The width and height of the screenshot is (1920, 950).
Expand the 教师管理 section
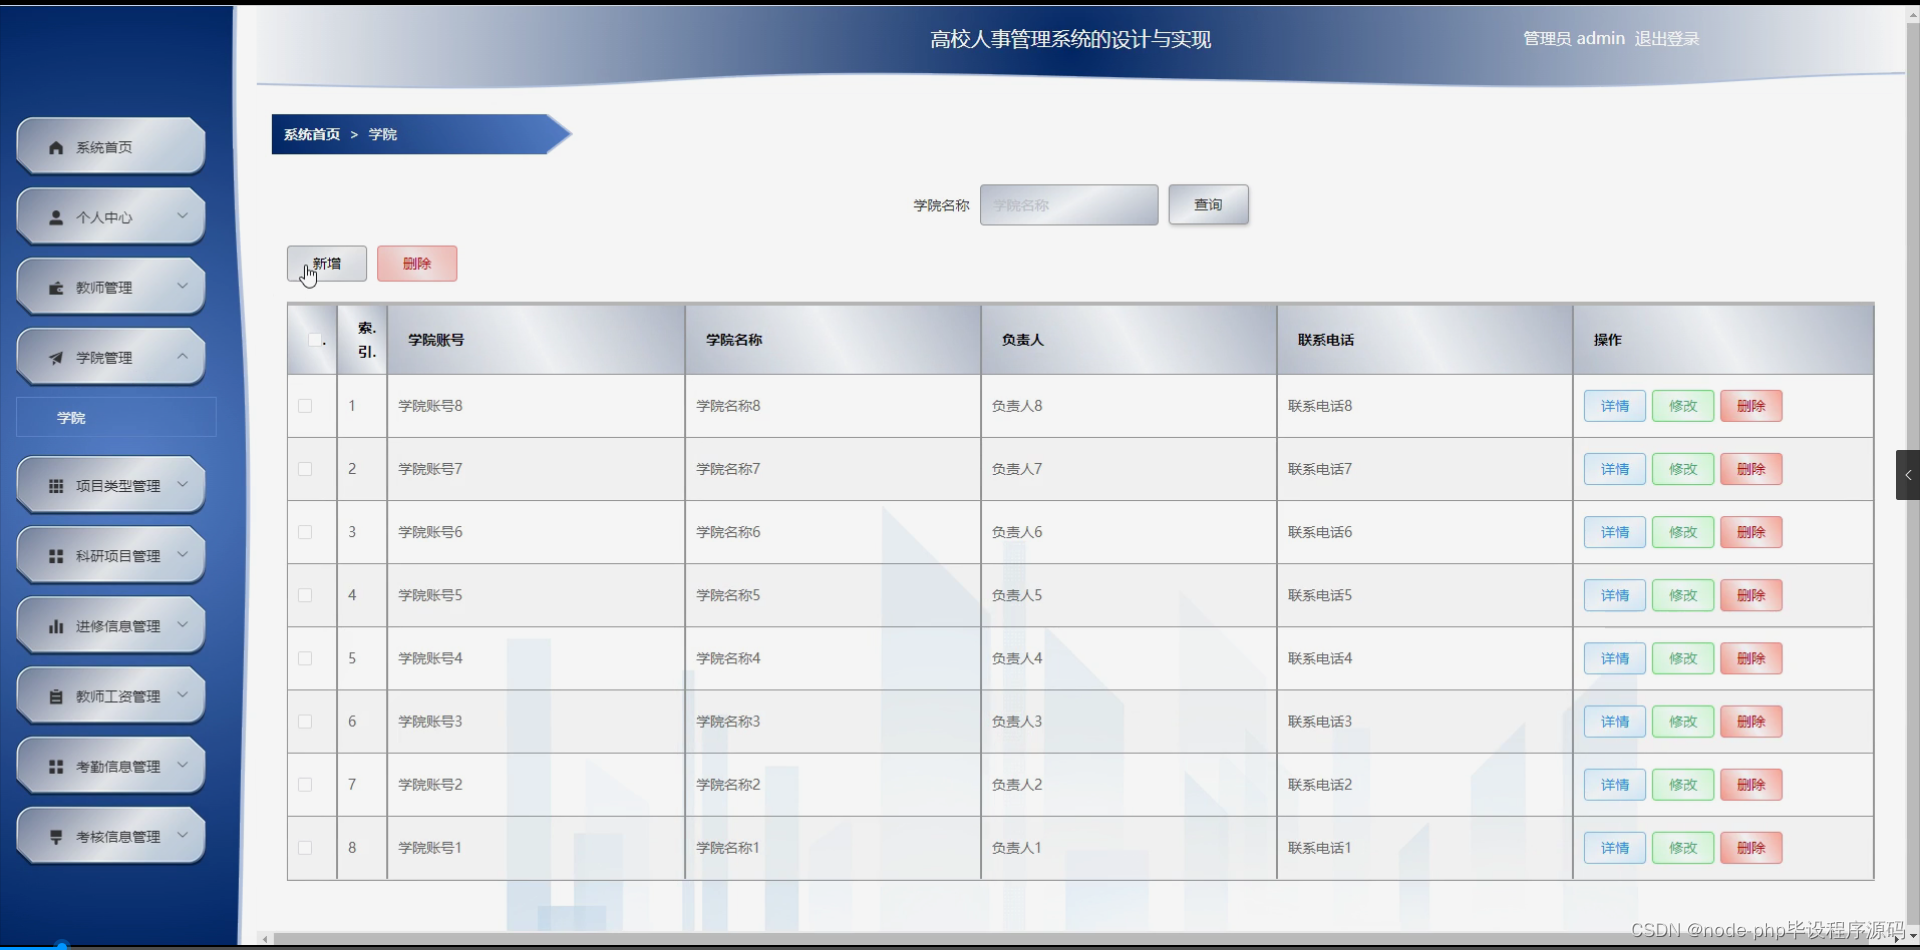point(183,286)
